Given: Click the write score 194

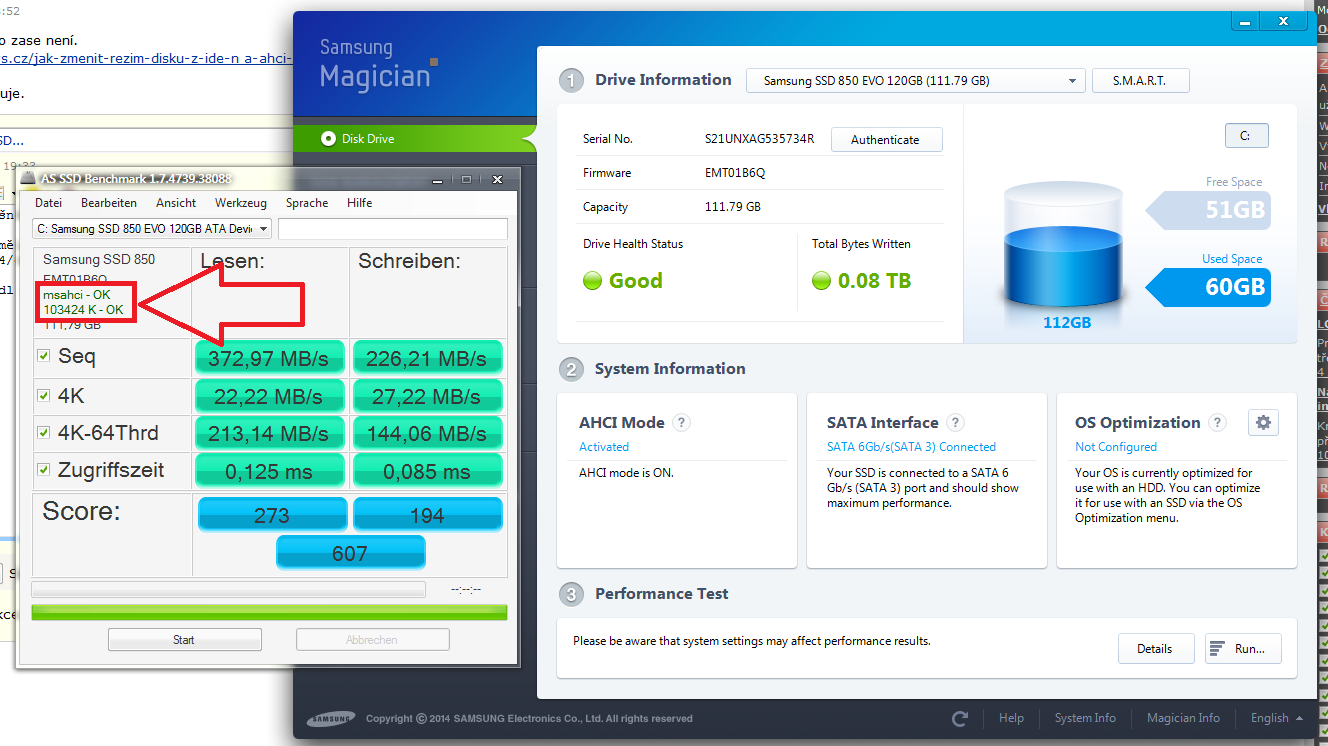Looking at the screenshot, I should pos(427,514).
